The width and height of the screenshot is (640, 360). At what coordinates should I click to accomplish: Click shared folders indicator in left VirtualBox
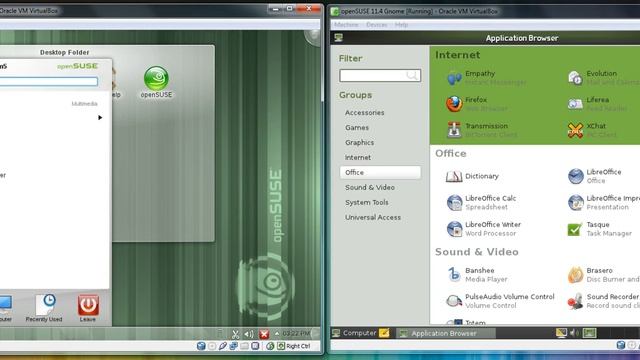[x=244, y=346]
